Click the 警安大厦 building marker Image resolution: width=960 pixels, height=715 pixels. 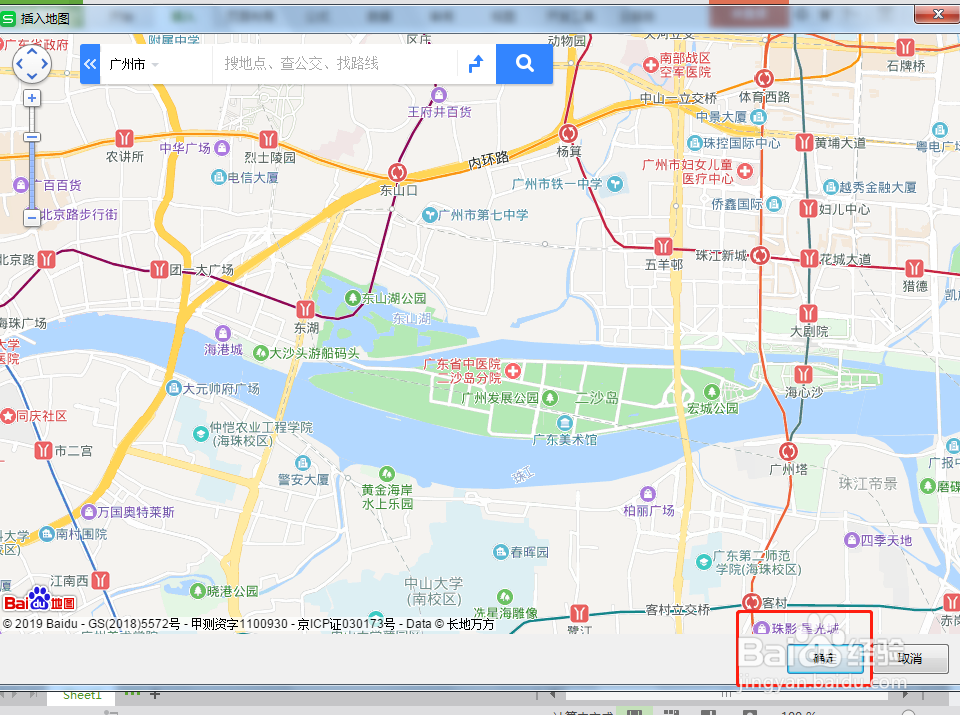click(x=302, y=463)
